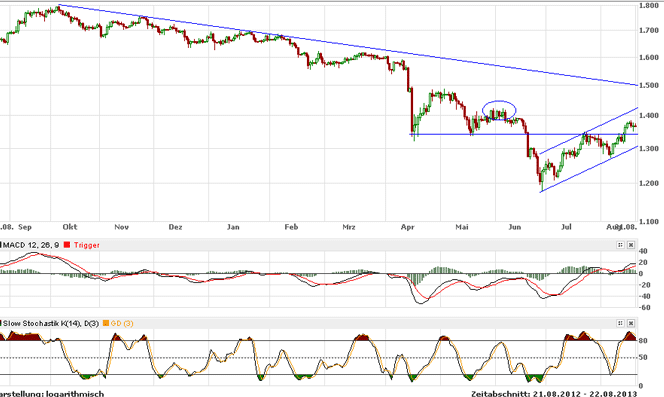
Task: Click the 1.200 price axis label
Action: (649, 183)
